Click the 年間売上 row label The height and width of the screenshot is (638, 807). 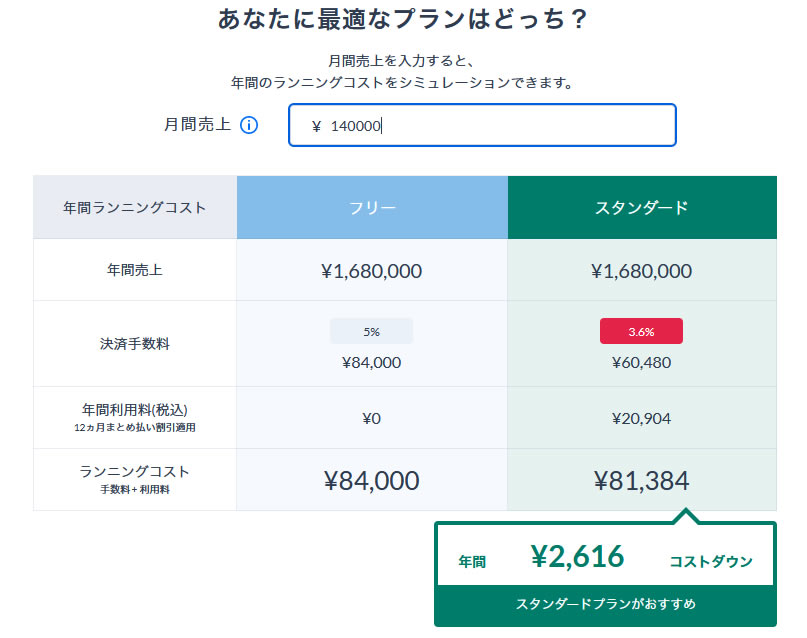[x=135, y=270]
